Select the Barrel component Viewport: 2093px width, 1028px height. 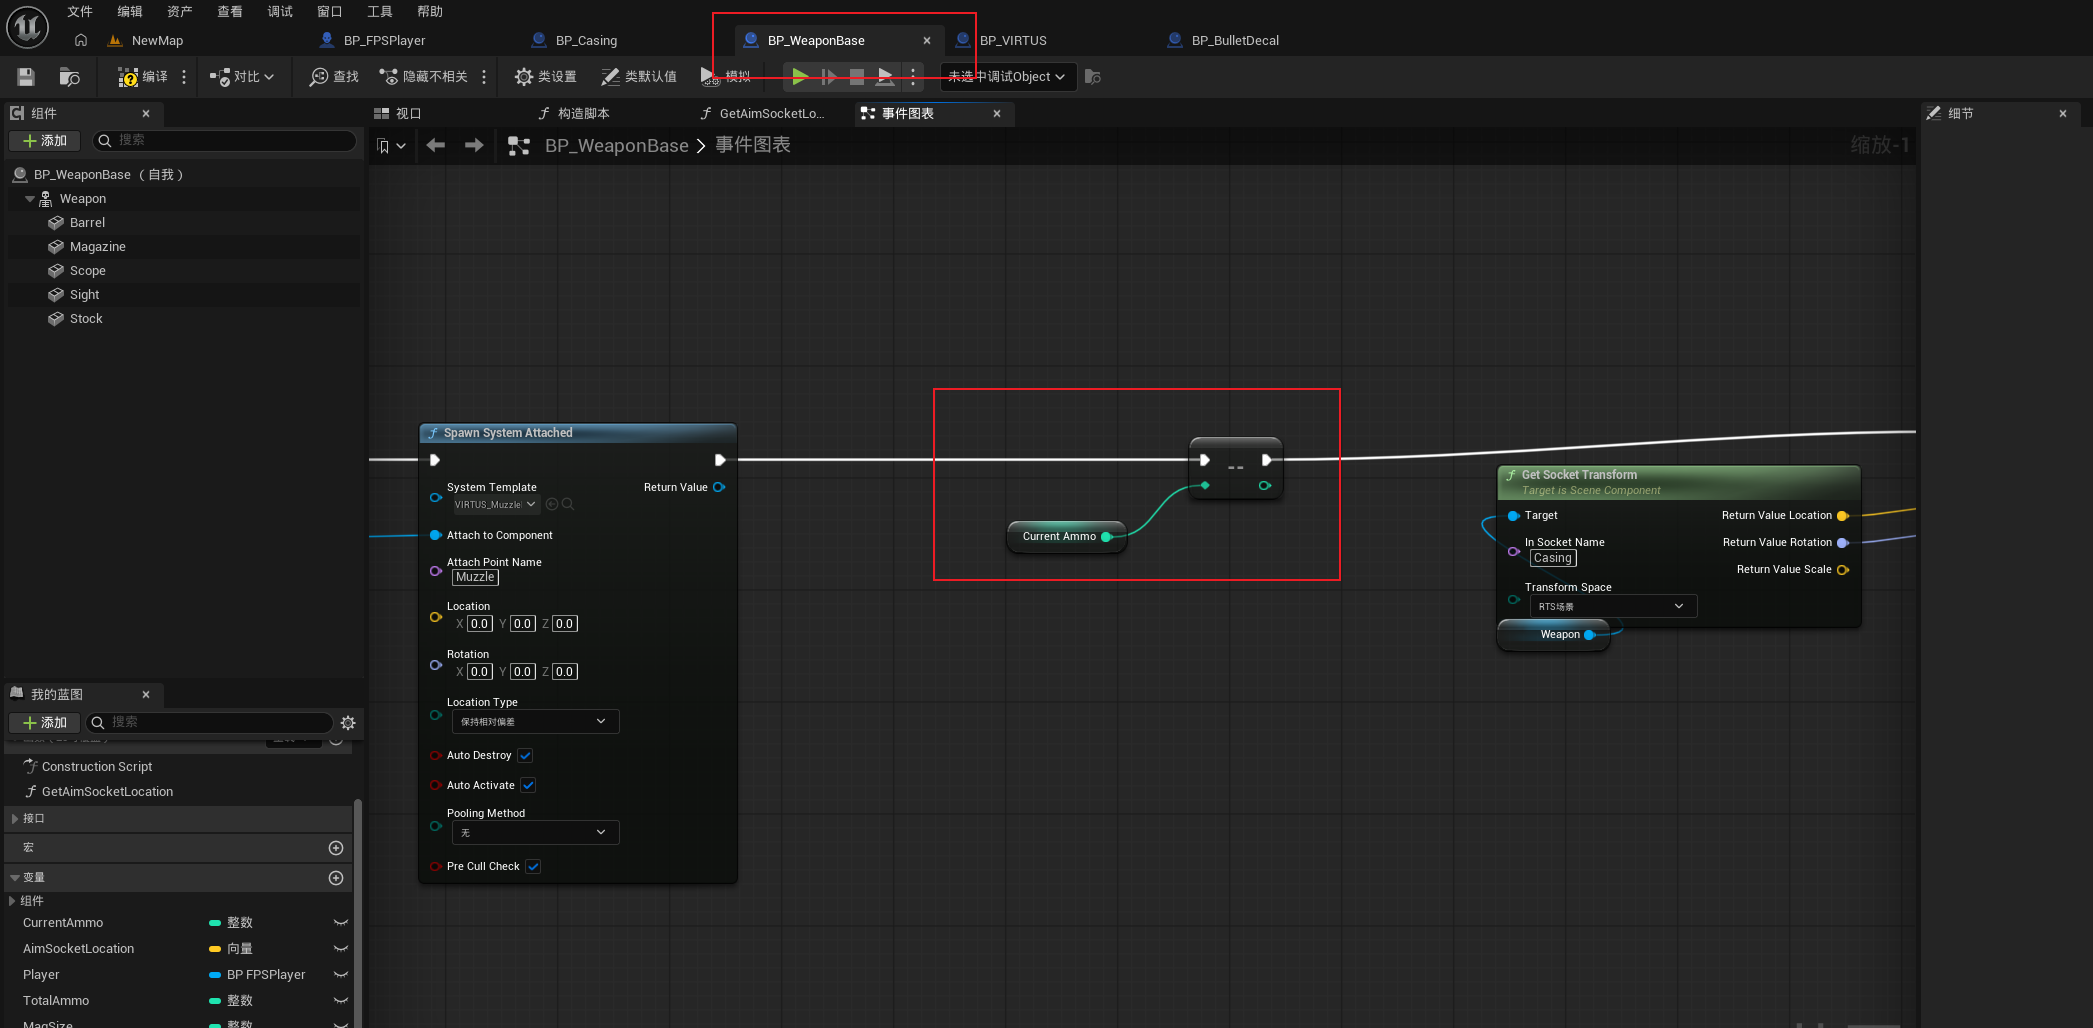pyautogui.click(x=87, y=223)
